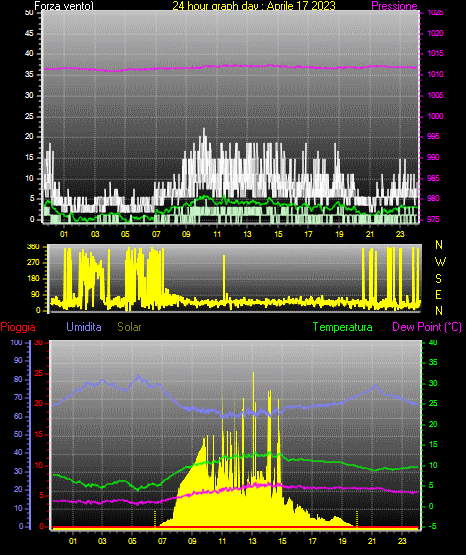The width and height of the screenshot is (466, 555).
Task: Click the 100 humidity scale value
Action: pos(16,343)
